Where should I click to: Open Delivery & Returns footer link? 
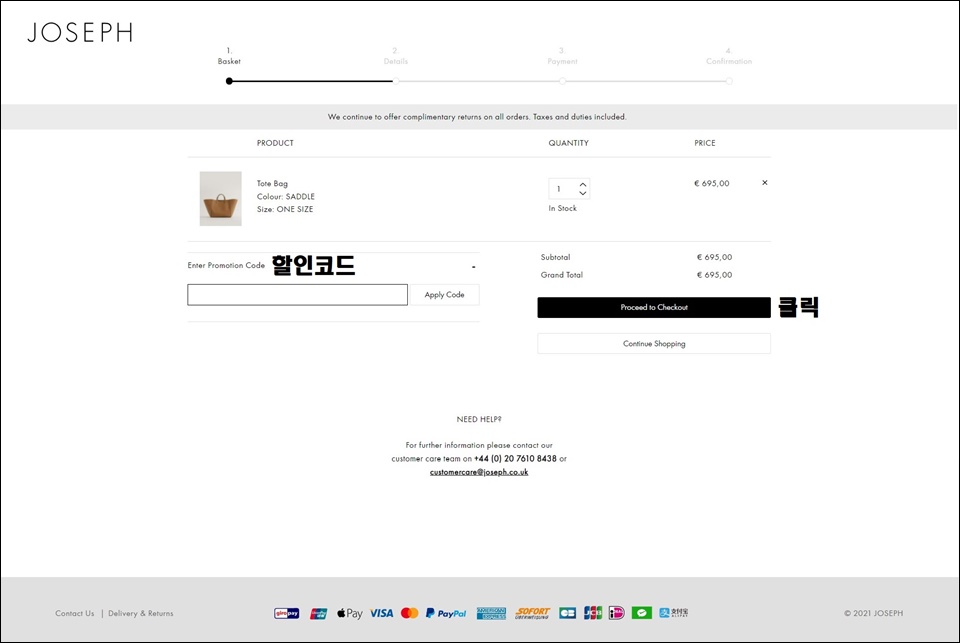(x=141, y=613)
